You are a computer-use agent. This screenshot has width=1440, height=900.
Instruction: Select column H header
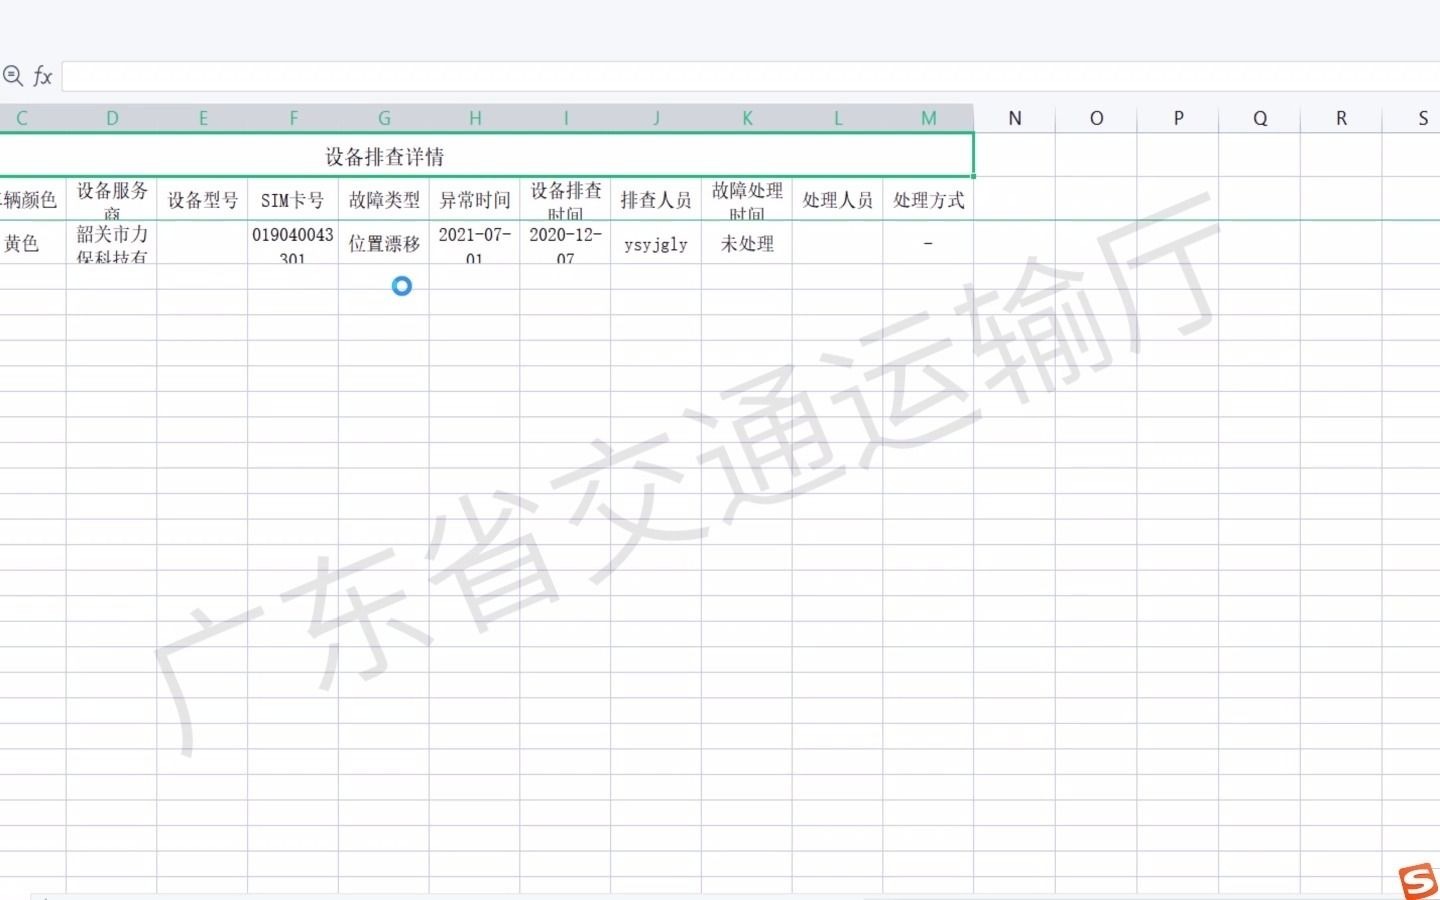point(475,118)
